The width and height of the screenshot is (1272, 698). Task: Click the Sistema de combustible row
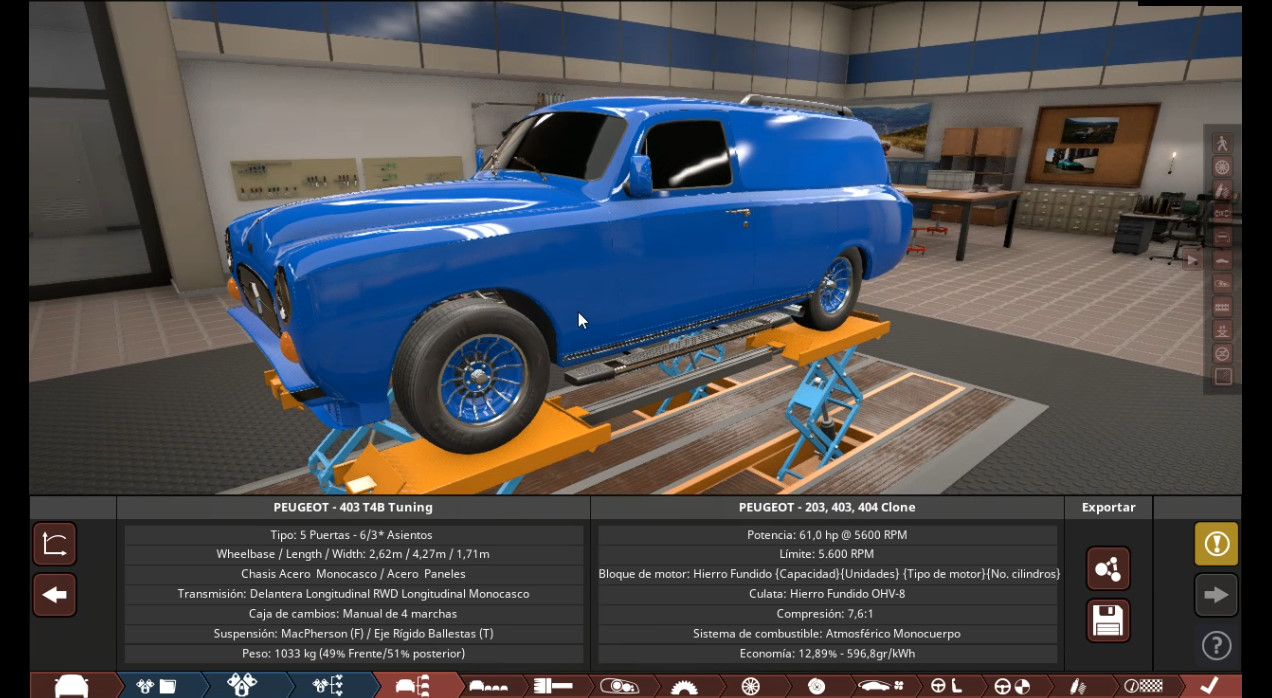pos(827,634)
